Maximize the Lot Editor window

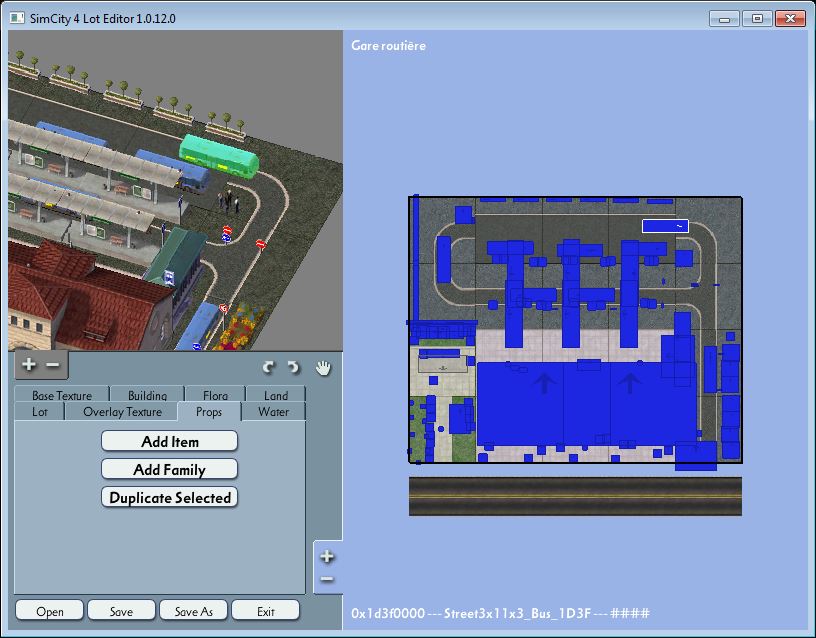[x=757, y=19]
